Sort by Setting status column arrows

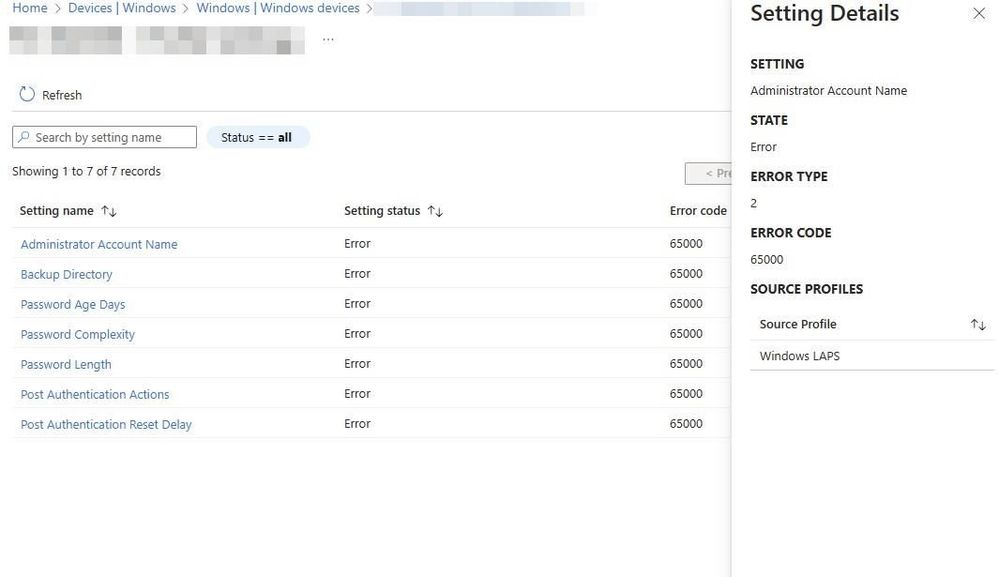435,211
